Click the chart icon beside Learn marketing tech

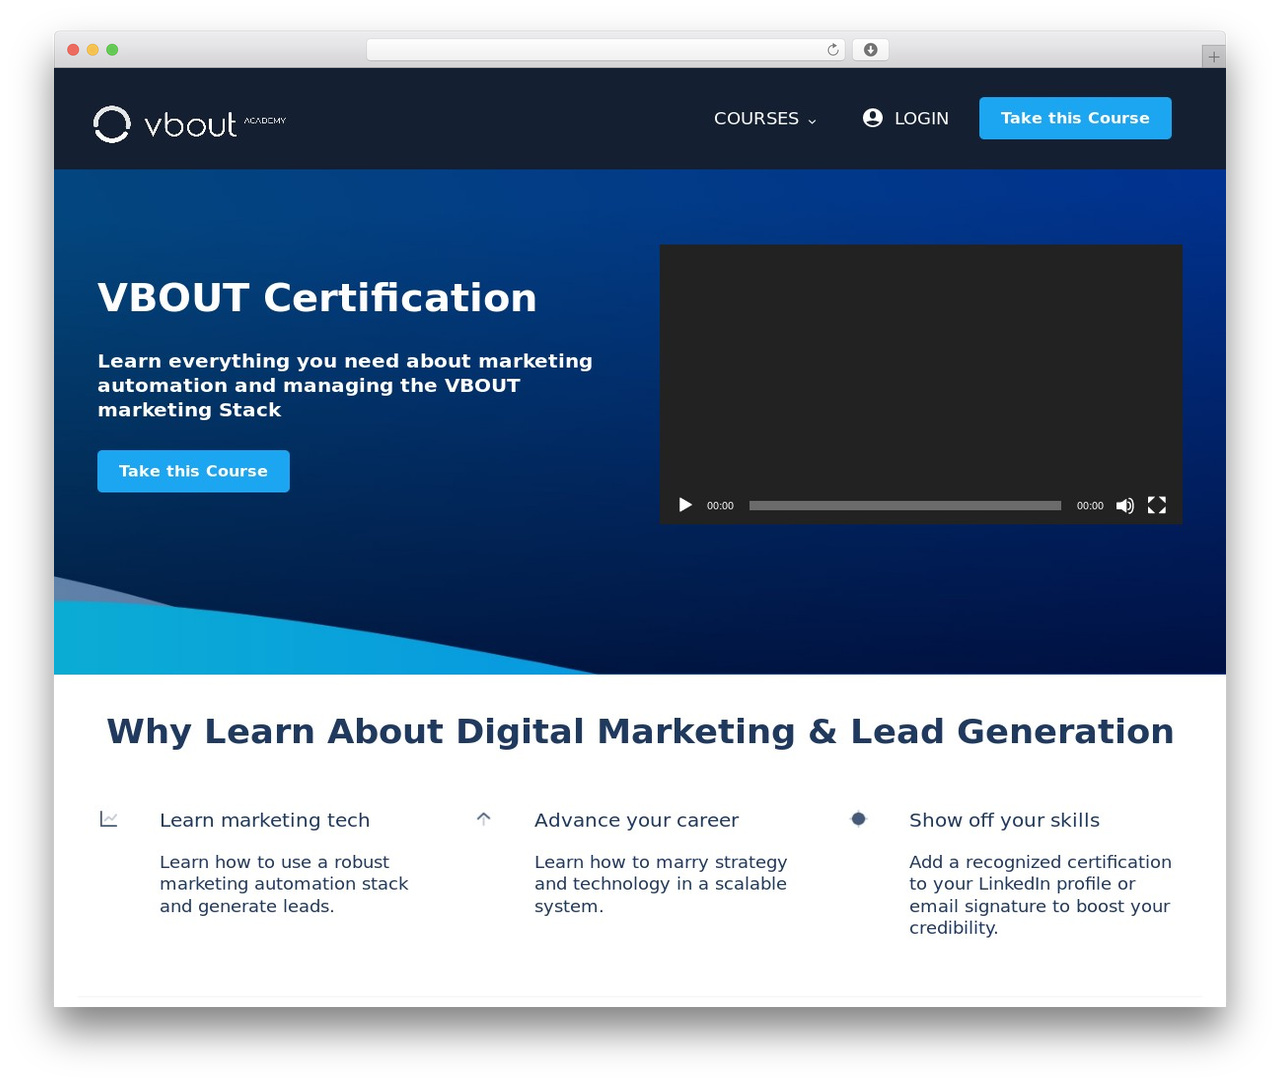point(109,819)
